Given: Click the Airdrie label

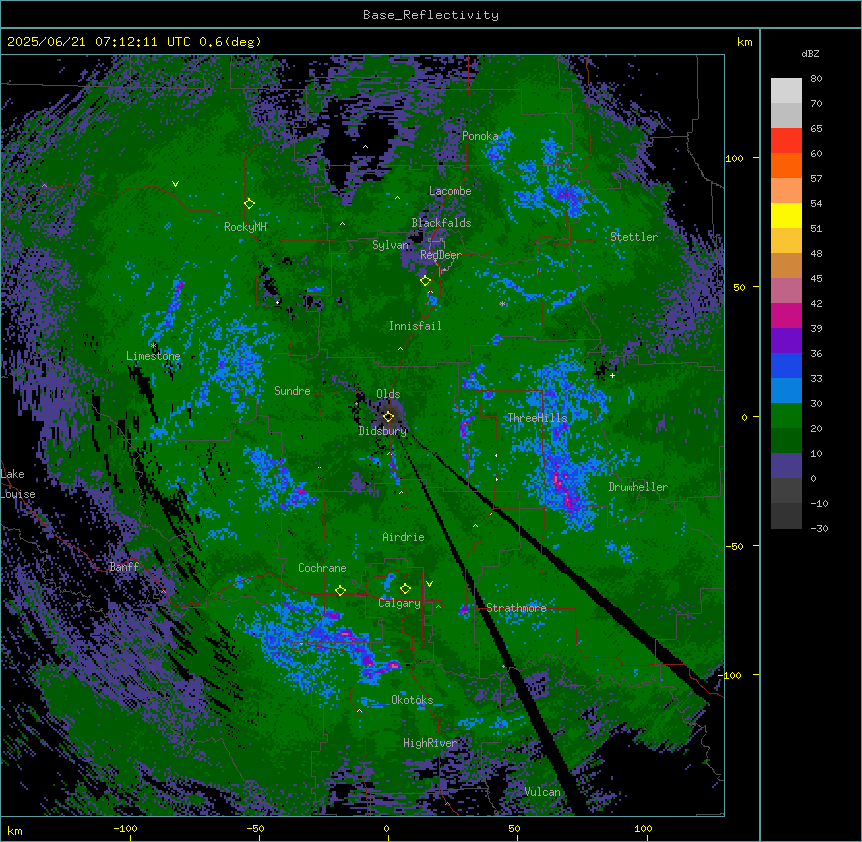Looking at the screenshot, I should pos(403,537).
